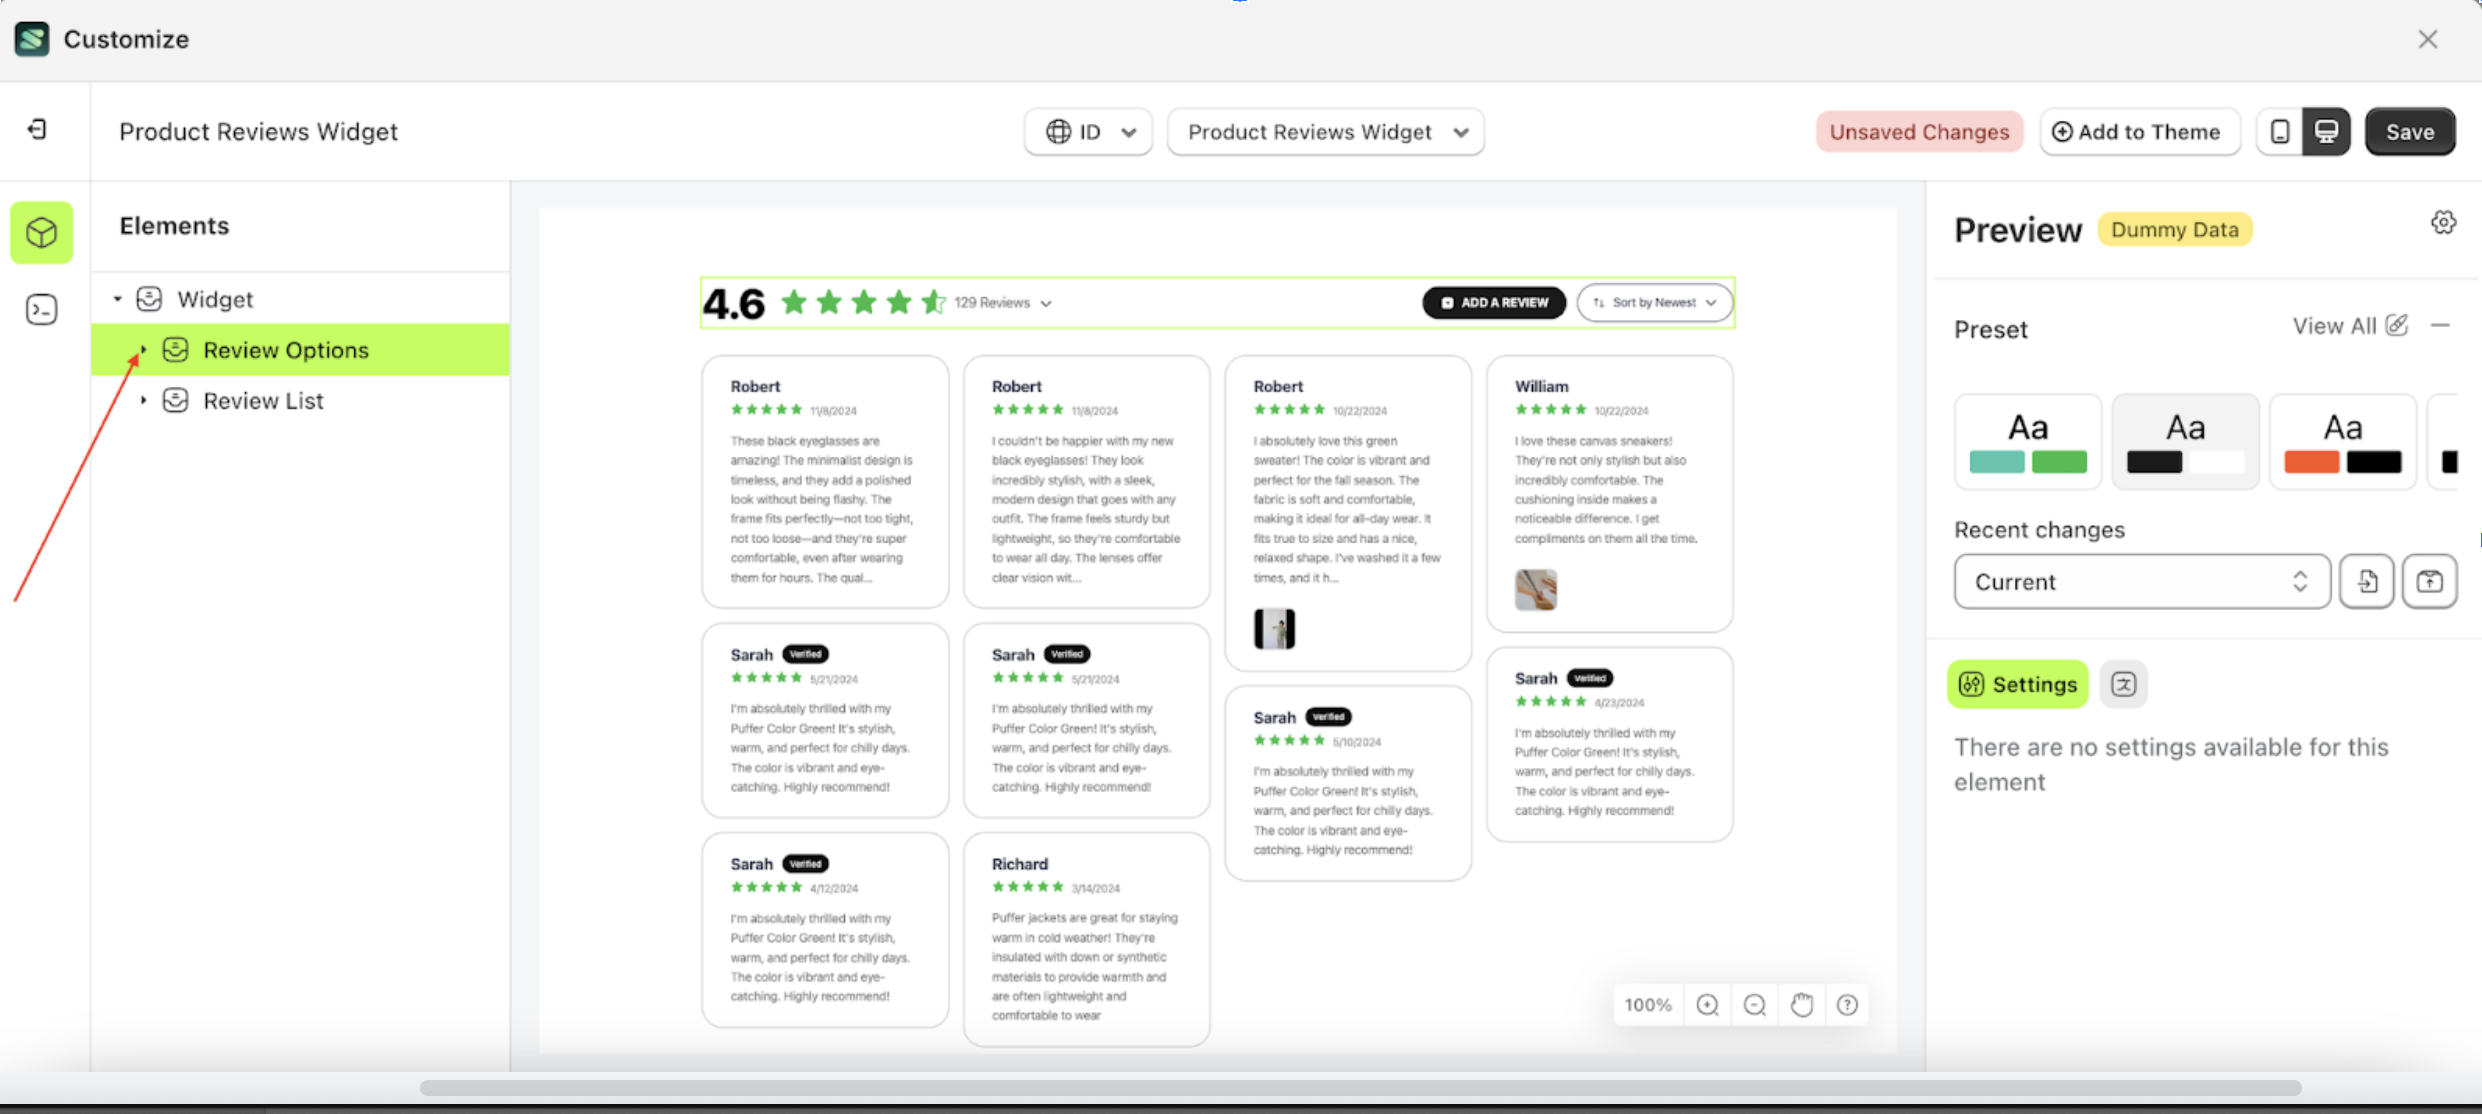Zoom in using the magnifier plus icon
The width and height of the screenshot is (2482, 1114).
pyautogui.click(x=1708, y=1005)
